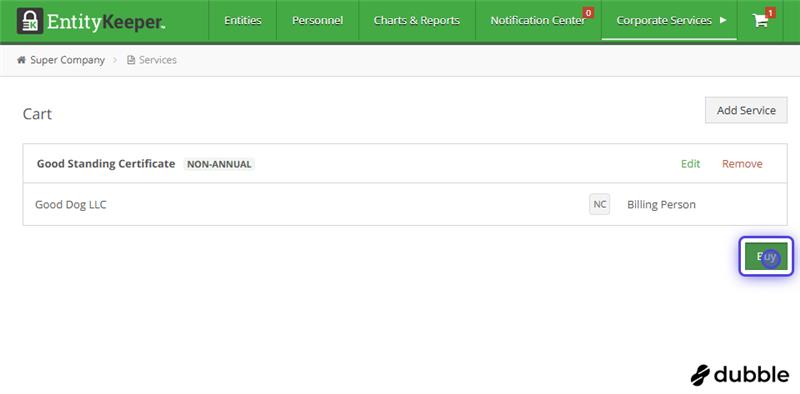
Task: Click the document icon beside Services
Action: click(x=131, y=60)
